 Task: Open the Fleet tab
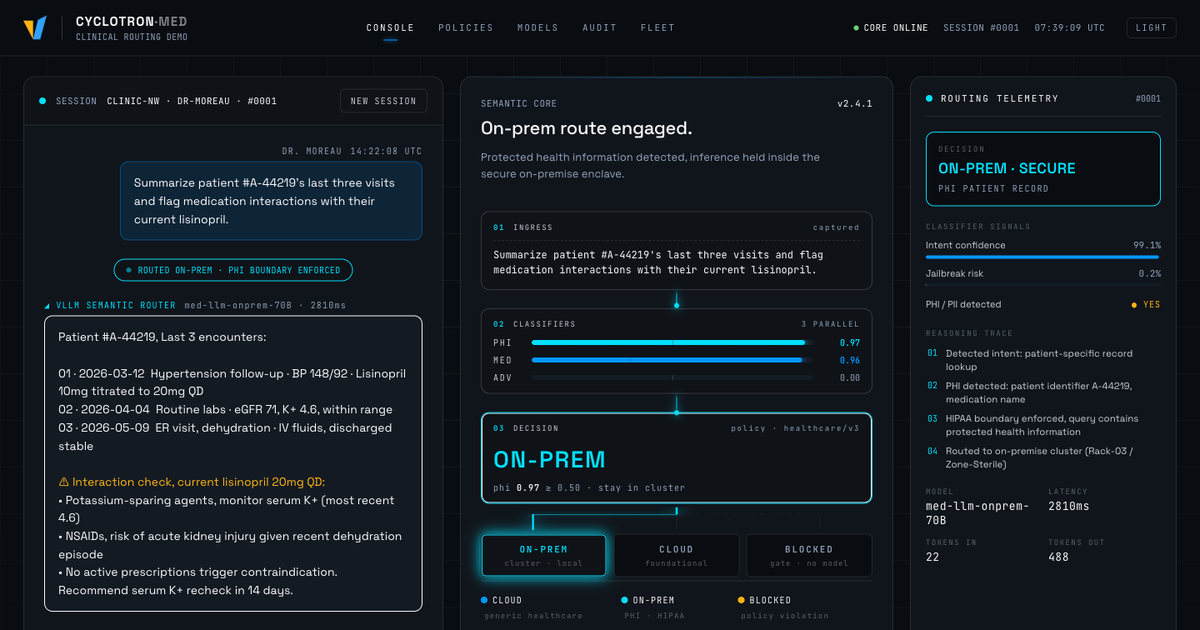658,28
